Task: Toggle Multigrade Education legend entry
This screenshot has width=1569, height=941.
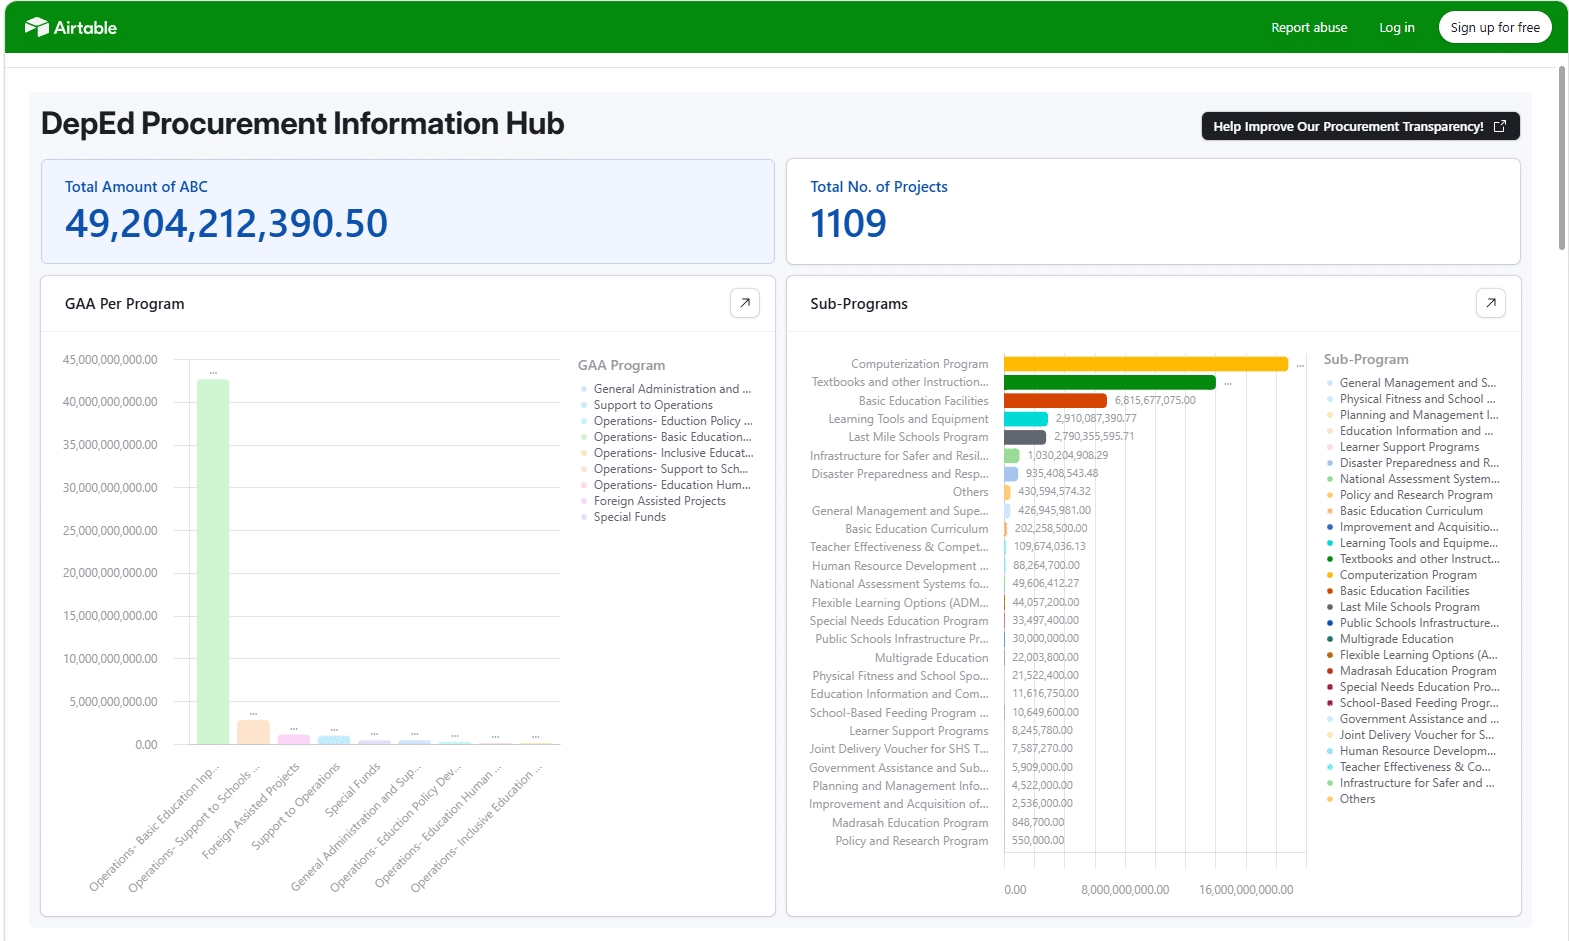Action: [x=1390, y=639]
